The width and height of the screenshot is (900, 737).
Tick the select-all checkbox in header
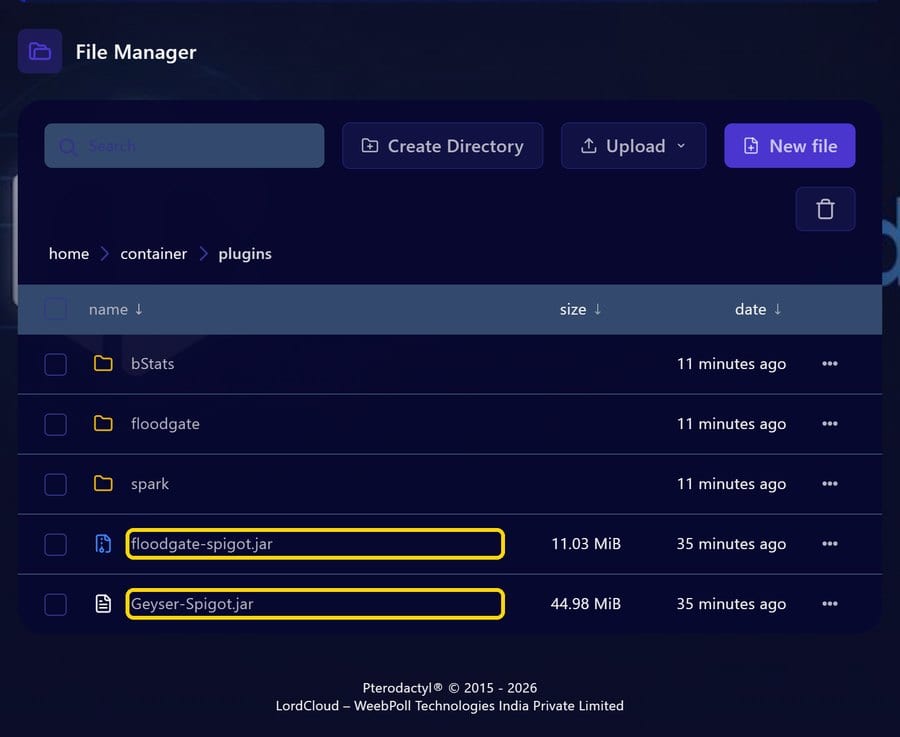pyautogui.click(x=56, y=309)
